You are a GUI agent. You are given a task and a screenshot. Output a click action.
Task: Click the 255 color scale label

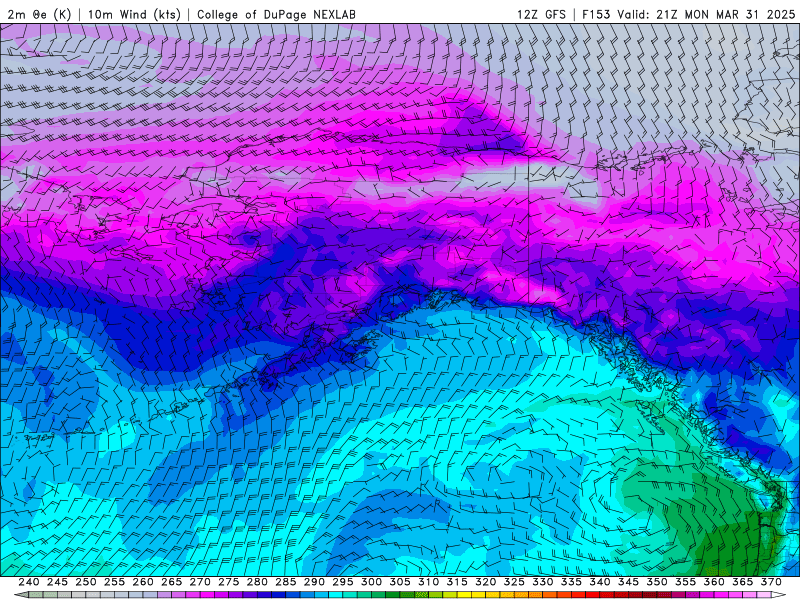pos(114,582)
